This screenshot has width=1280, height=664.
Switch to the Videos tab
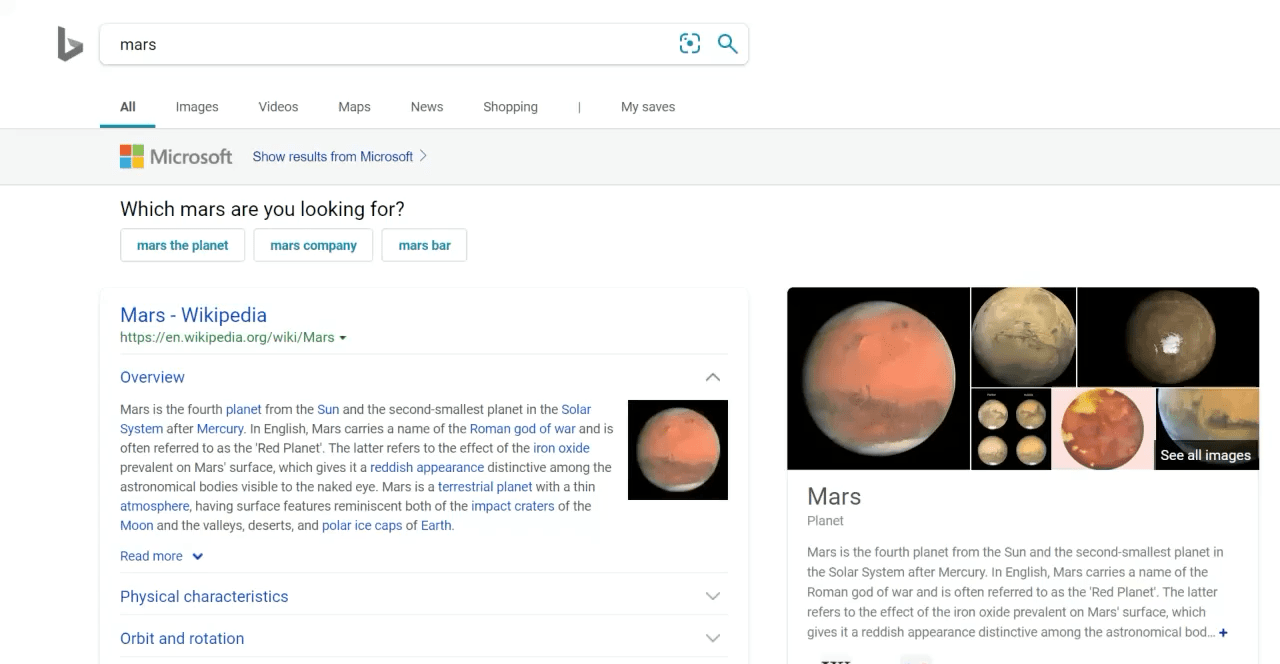pos(278,107)
